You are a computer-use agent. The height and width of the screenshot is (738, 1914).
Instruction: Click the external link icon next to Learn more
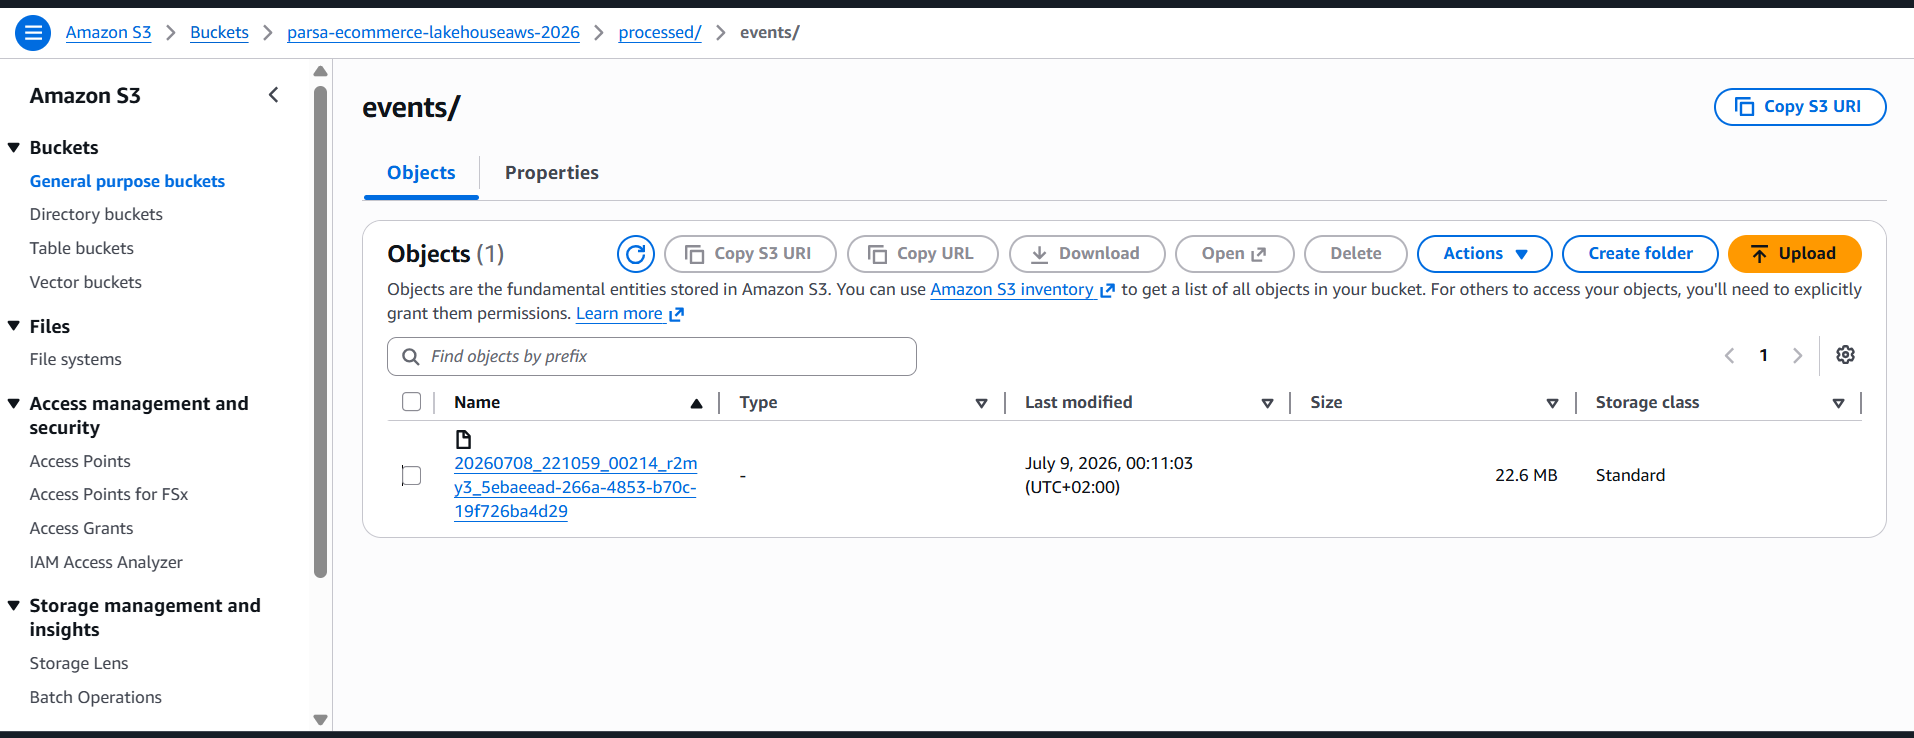[677, 314]
